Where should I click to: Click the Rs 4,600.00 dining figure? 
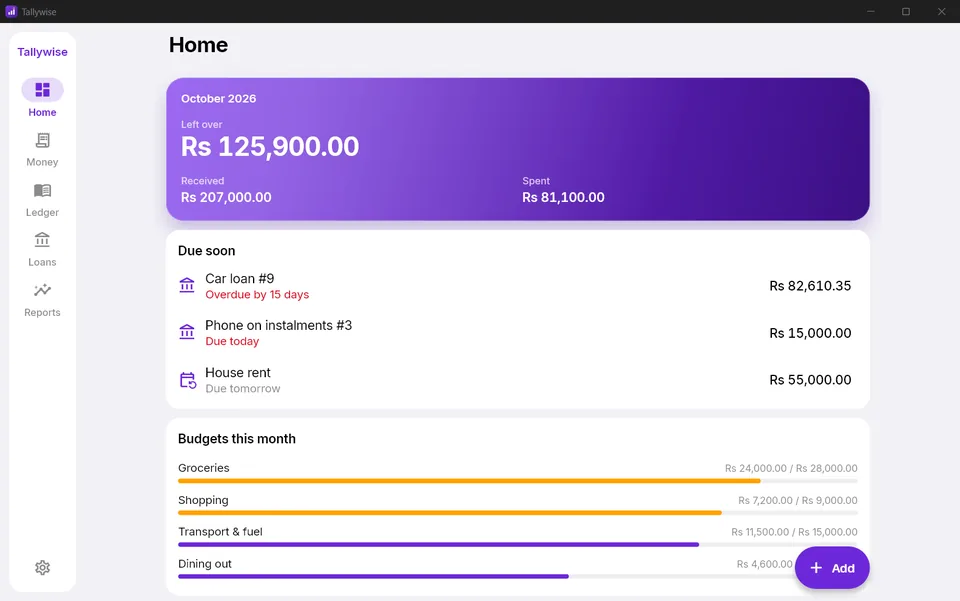(765, 564)
